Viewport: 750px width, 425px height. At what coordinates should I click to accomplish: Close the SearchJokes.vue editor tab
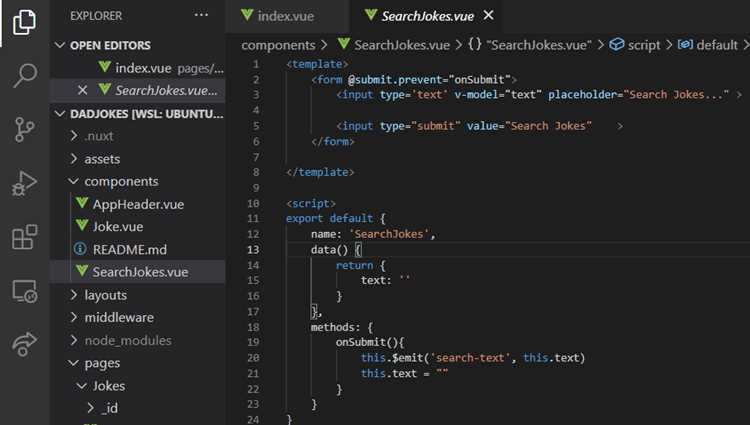point(488,15)
